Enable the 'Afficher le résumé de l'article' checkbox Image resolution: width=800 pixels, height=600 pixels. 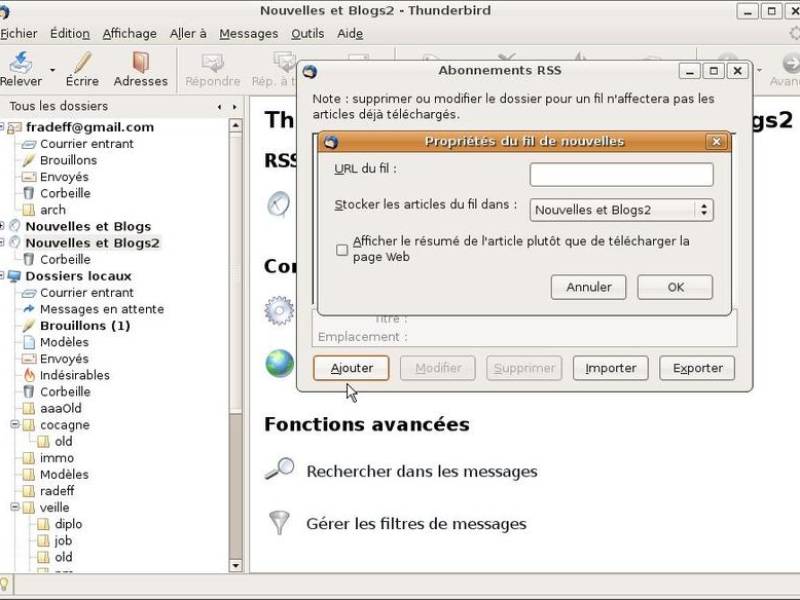pyautogui.click(x=342, y=249)
